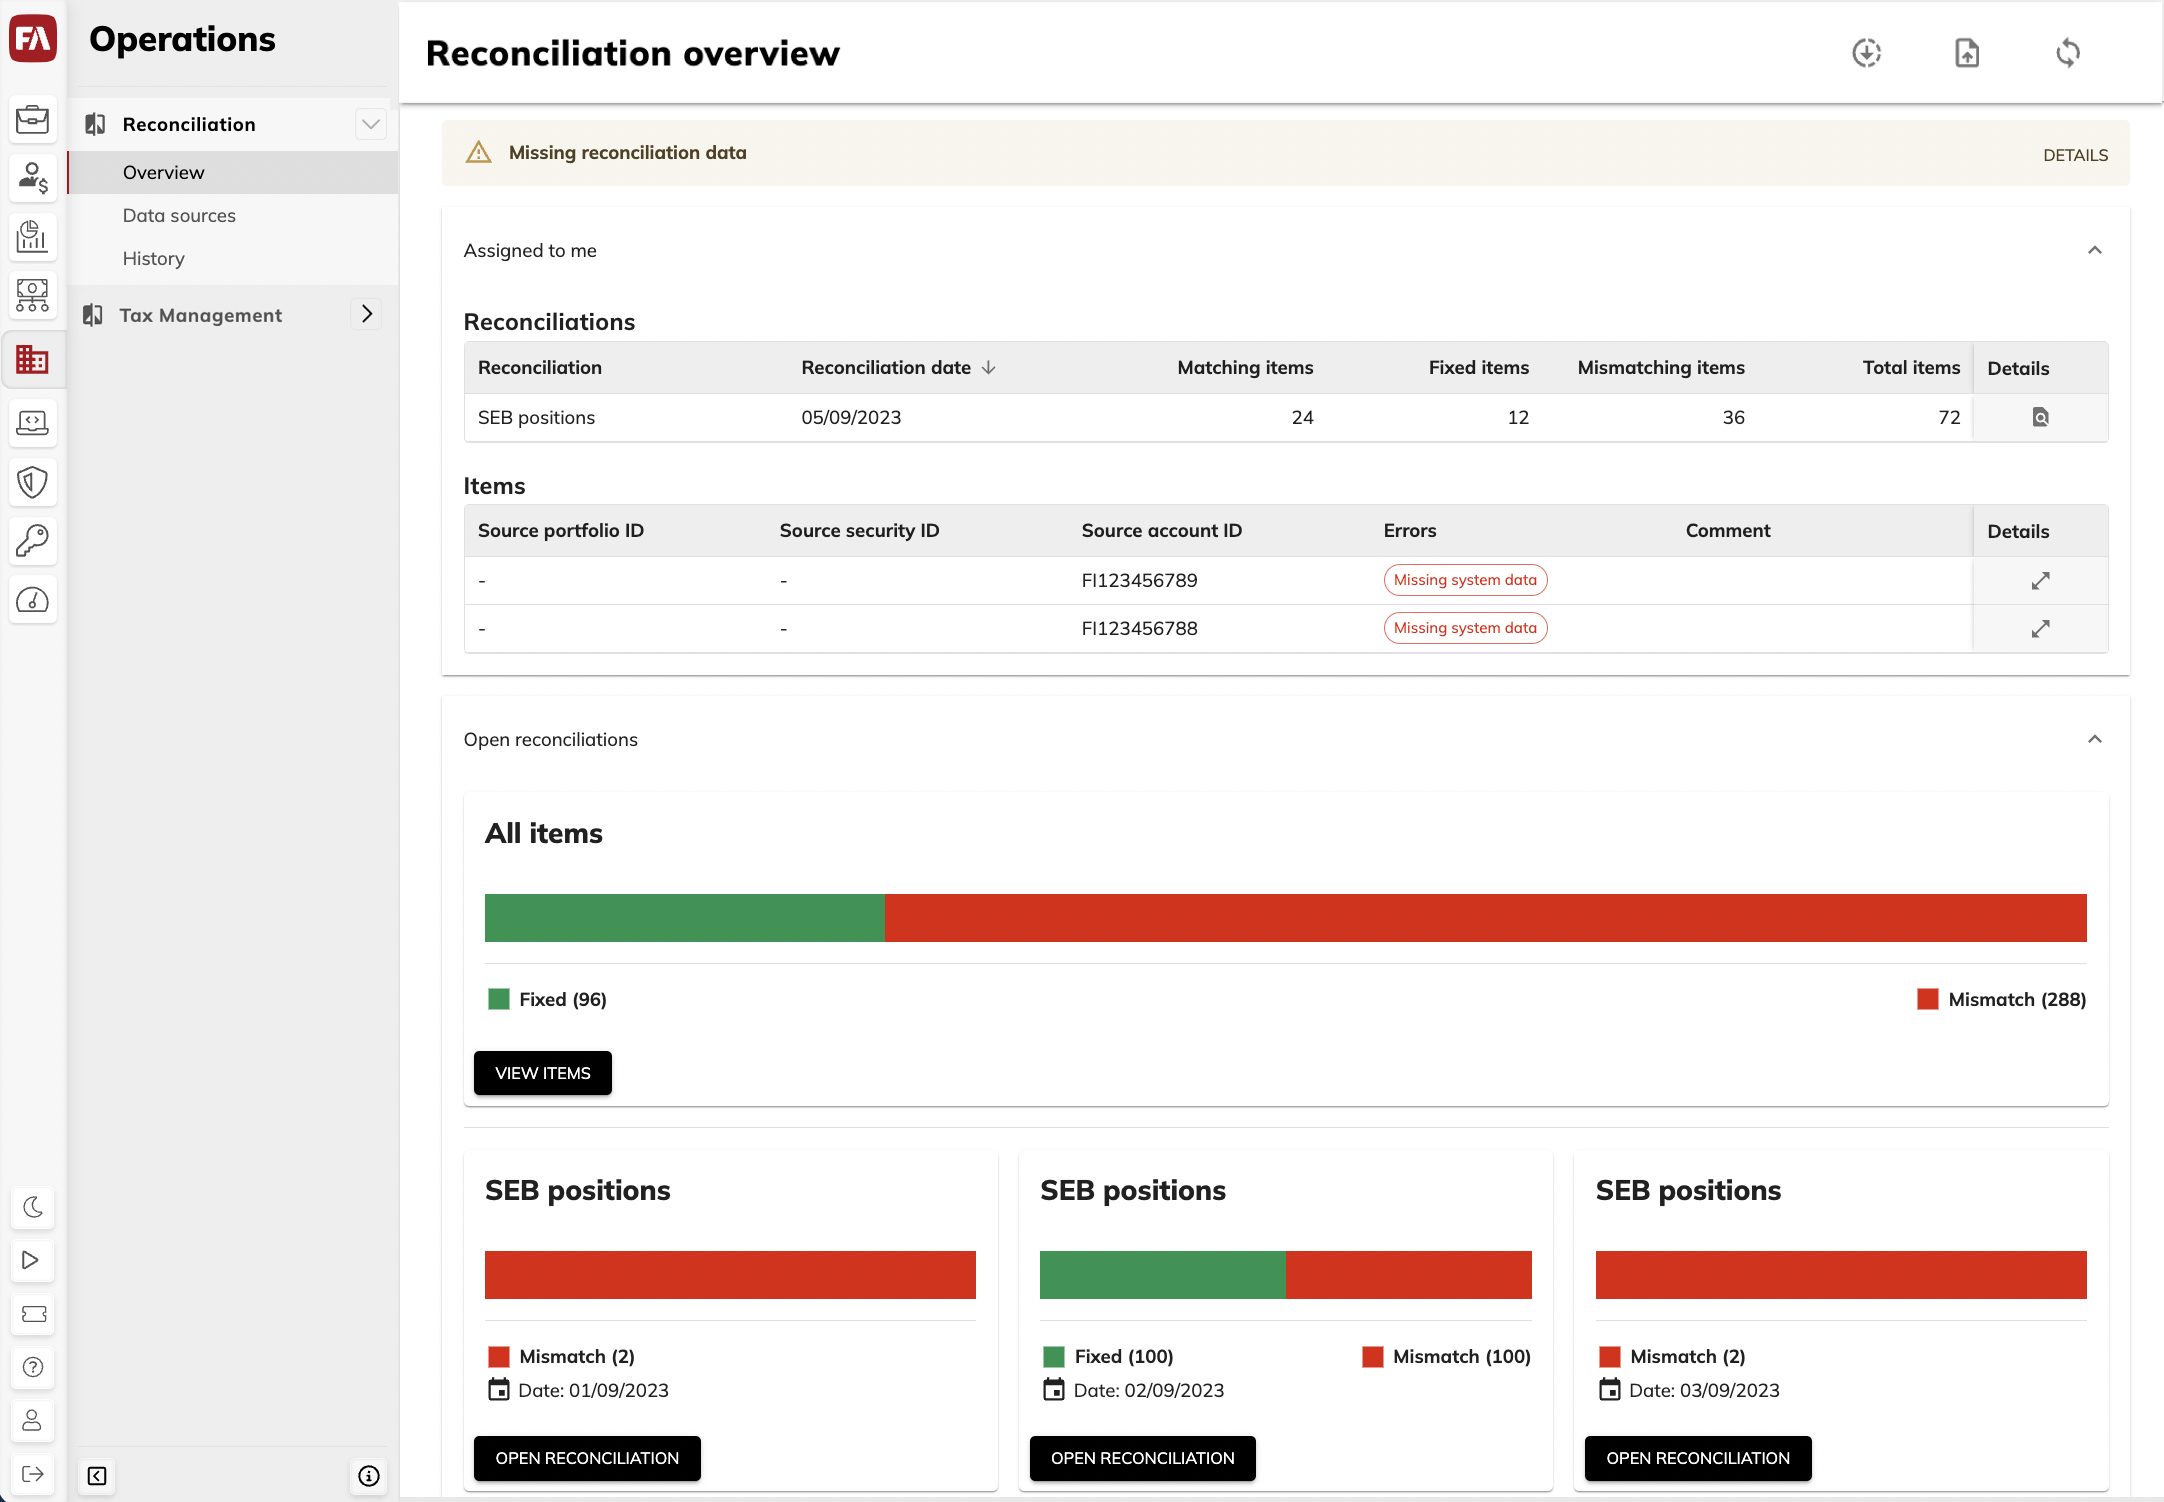2164x1502 pixels.
Task: Click the VIEW ITEMS button
Action: click(x=543, y=1073)
